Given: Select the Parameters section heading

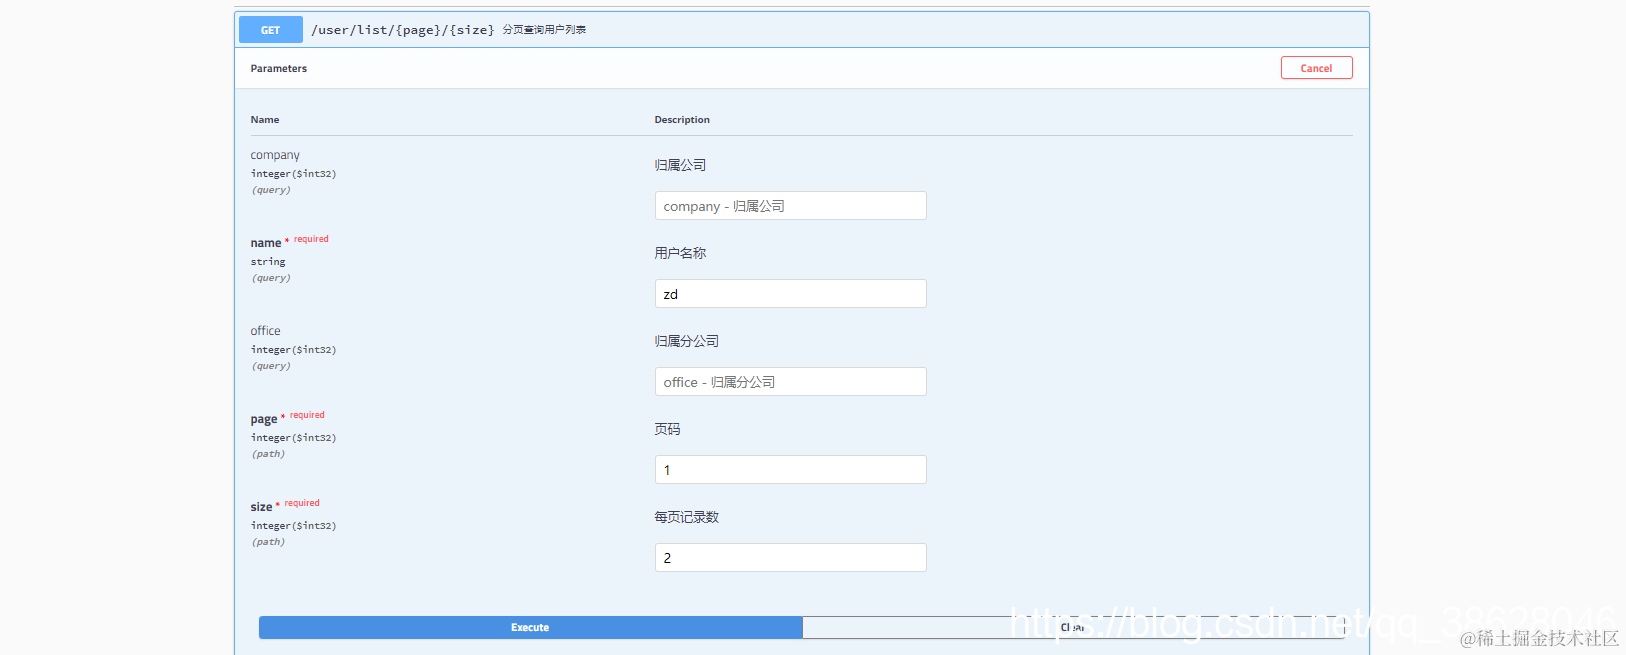Looking at the screenshot, I should coord(278,69).
